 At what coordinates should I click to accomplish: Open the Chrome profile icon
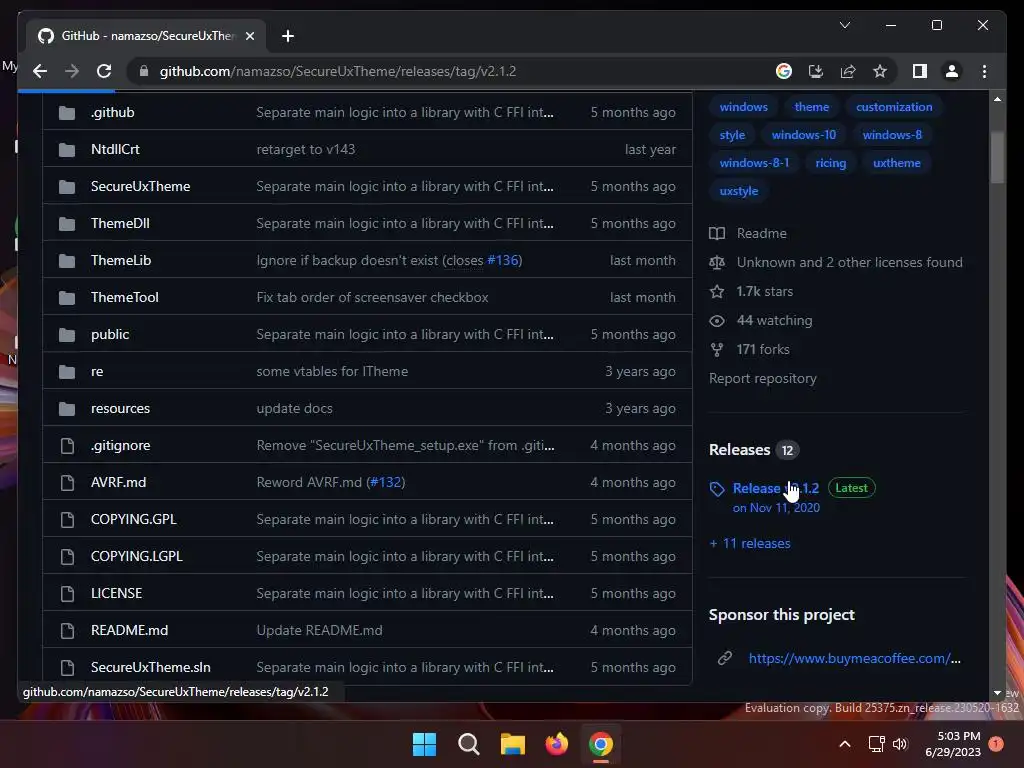952,71
